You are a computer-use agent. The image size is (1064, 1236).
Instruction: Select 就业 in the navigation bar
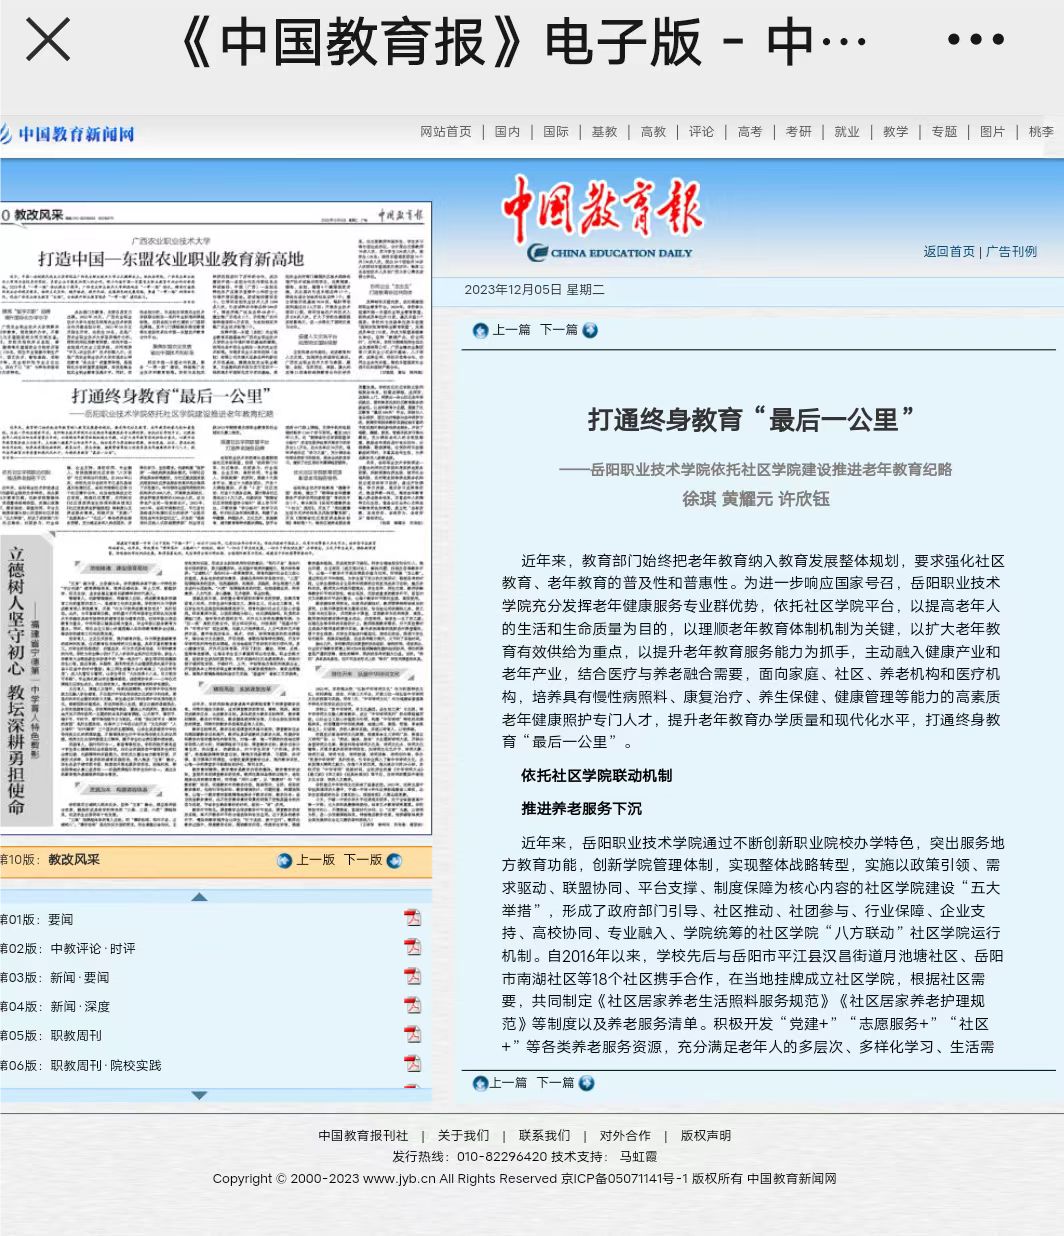tap(847, 132)
